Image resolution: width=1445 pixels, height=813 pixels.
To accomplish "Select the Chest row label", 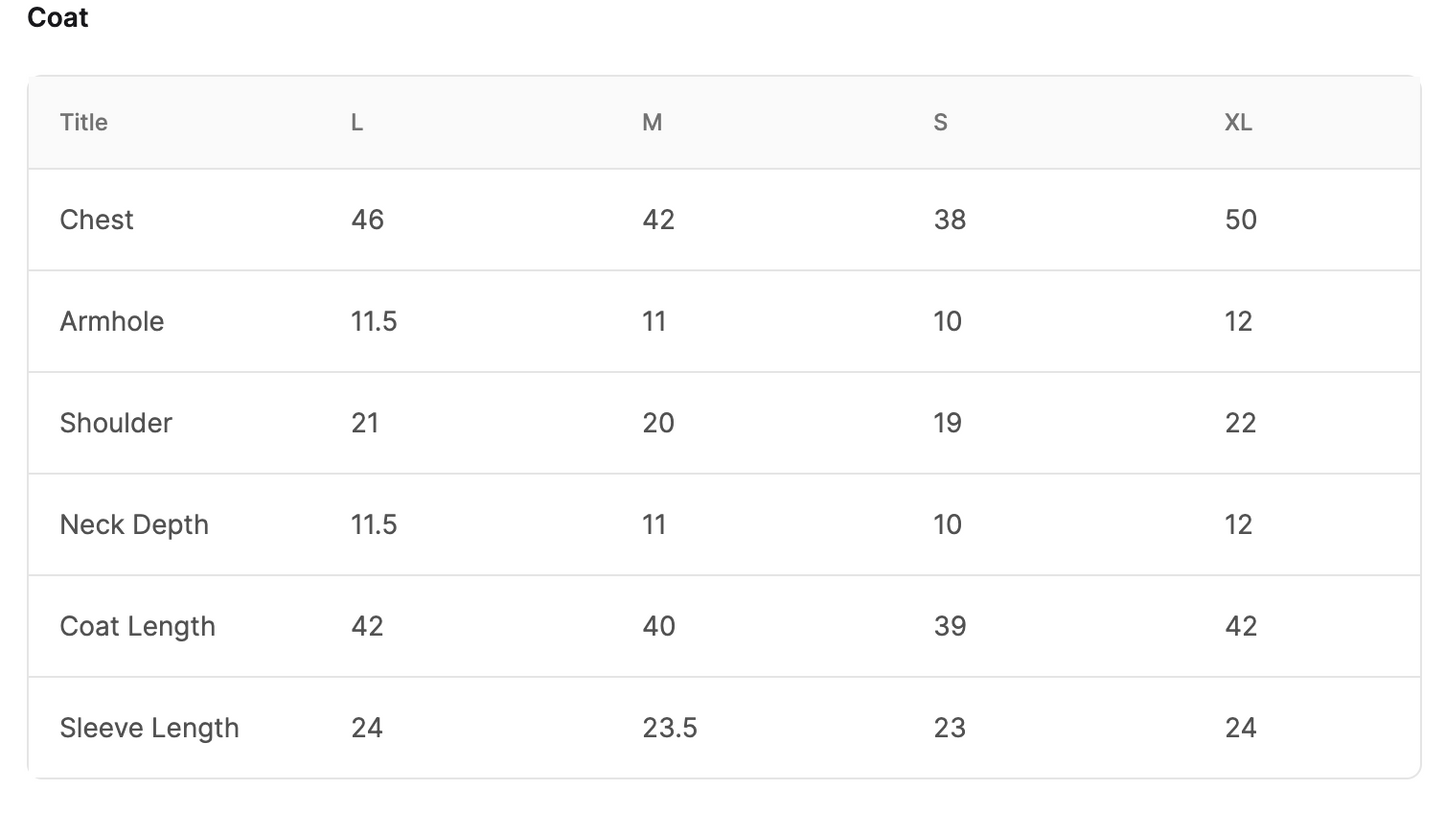I will [x=96, y=220].
